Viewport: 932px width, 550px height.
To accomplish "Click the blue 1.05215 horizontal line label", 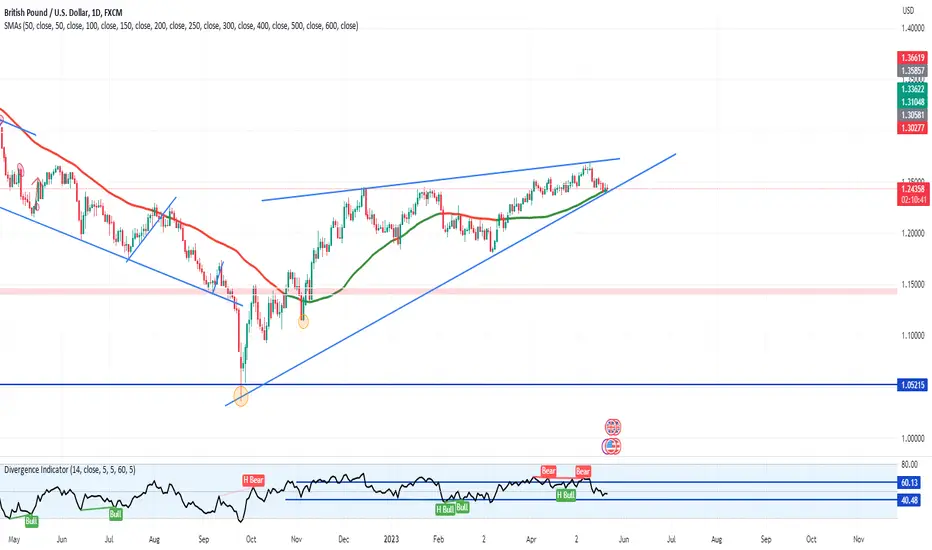I will click(x=912, y=385).
